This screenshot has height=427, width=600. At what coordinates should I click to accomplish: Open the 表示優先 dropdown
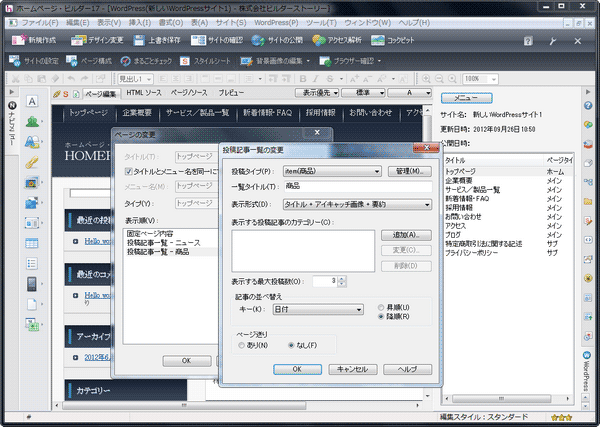[x=317, y=93]
